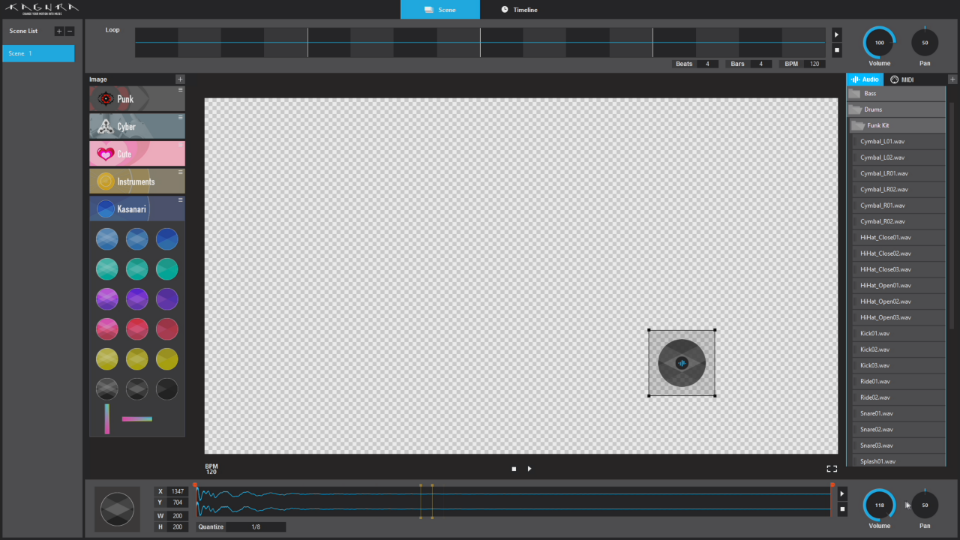The height and width of the screenshot is (540, 960).
Task: Pick the pink Kasanari circle
Action: point(107,329)
